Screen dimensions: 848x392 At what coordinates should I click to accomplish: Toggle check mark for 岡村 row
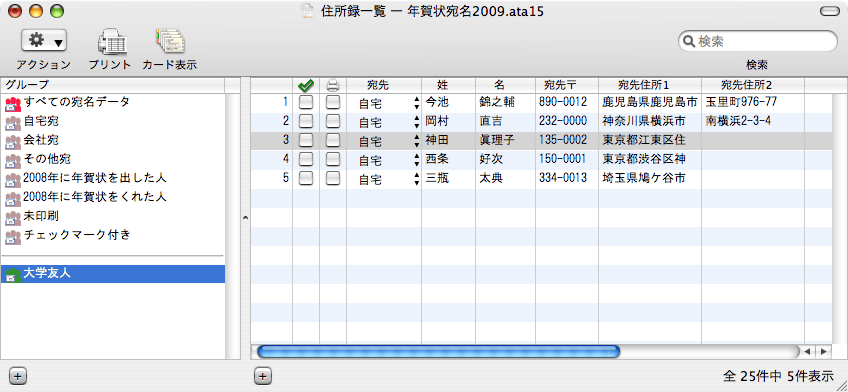coord(306,121)
